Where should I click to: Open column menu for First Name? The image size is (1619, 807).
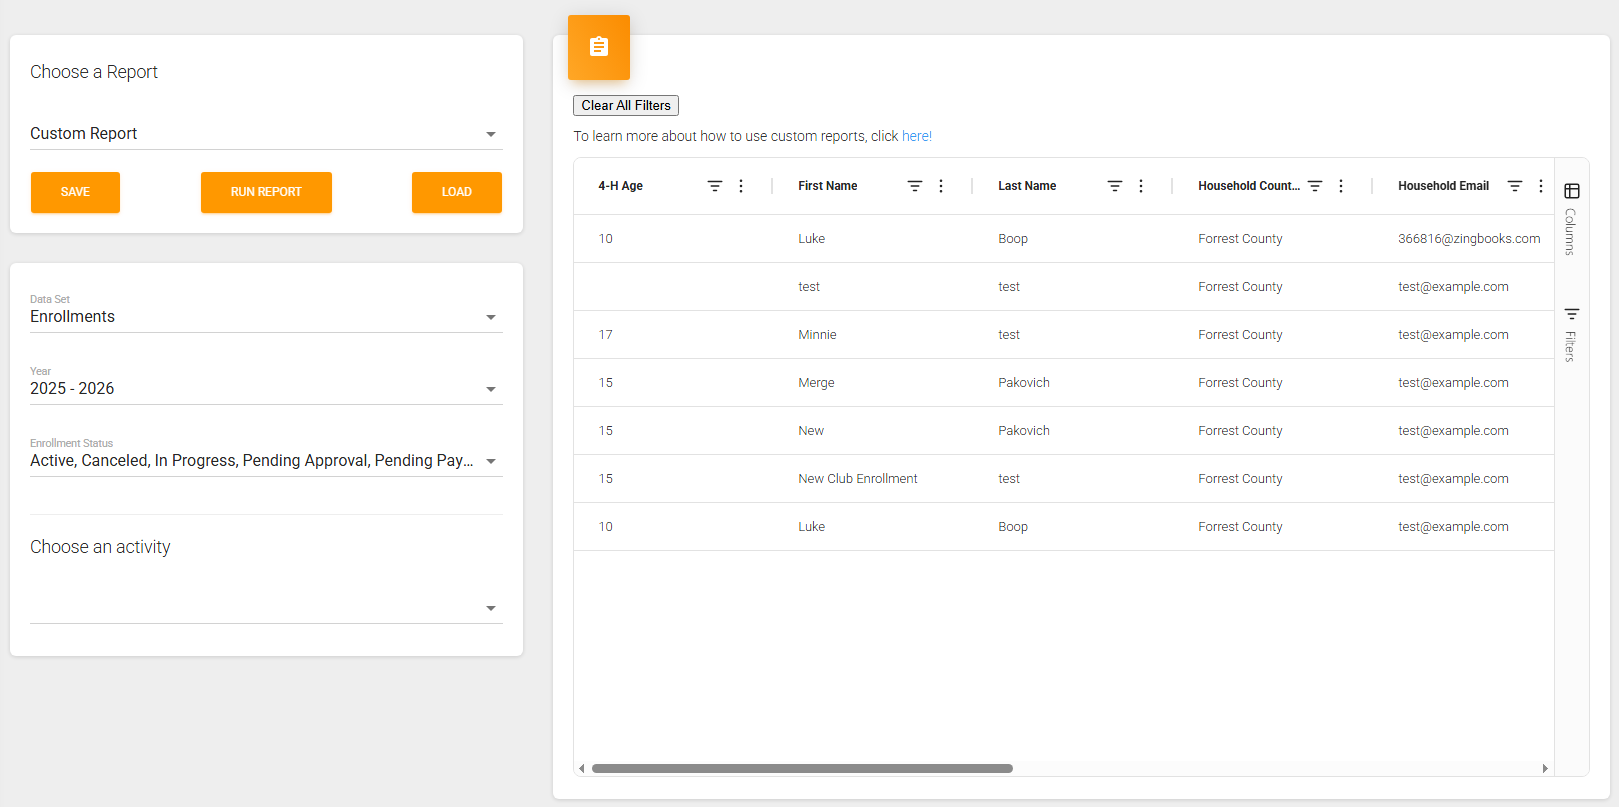coord(941,186)
